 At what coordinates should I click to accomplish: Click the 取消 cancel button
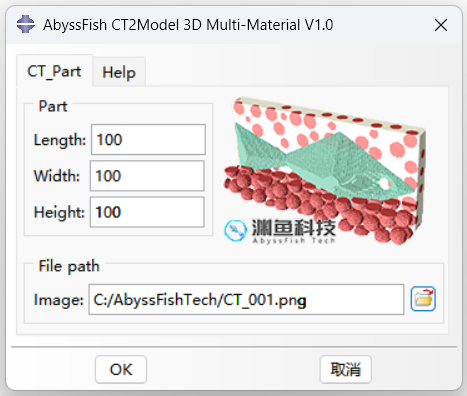pos(346,369)
